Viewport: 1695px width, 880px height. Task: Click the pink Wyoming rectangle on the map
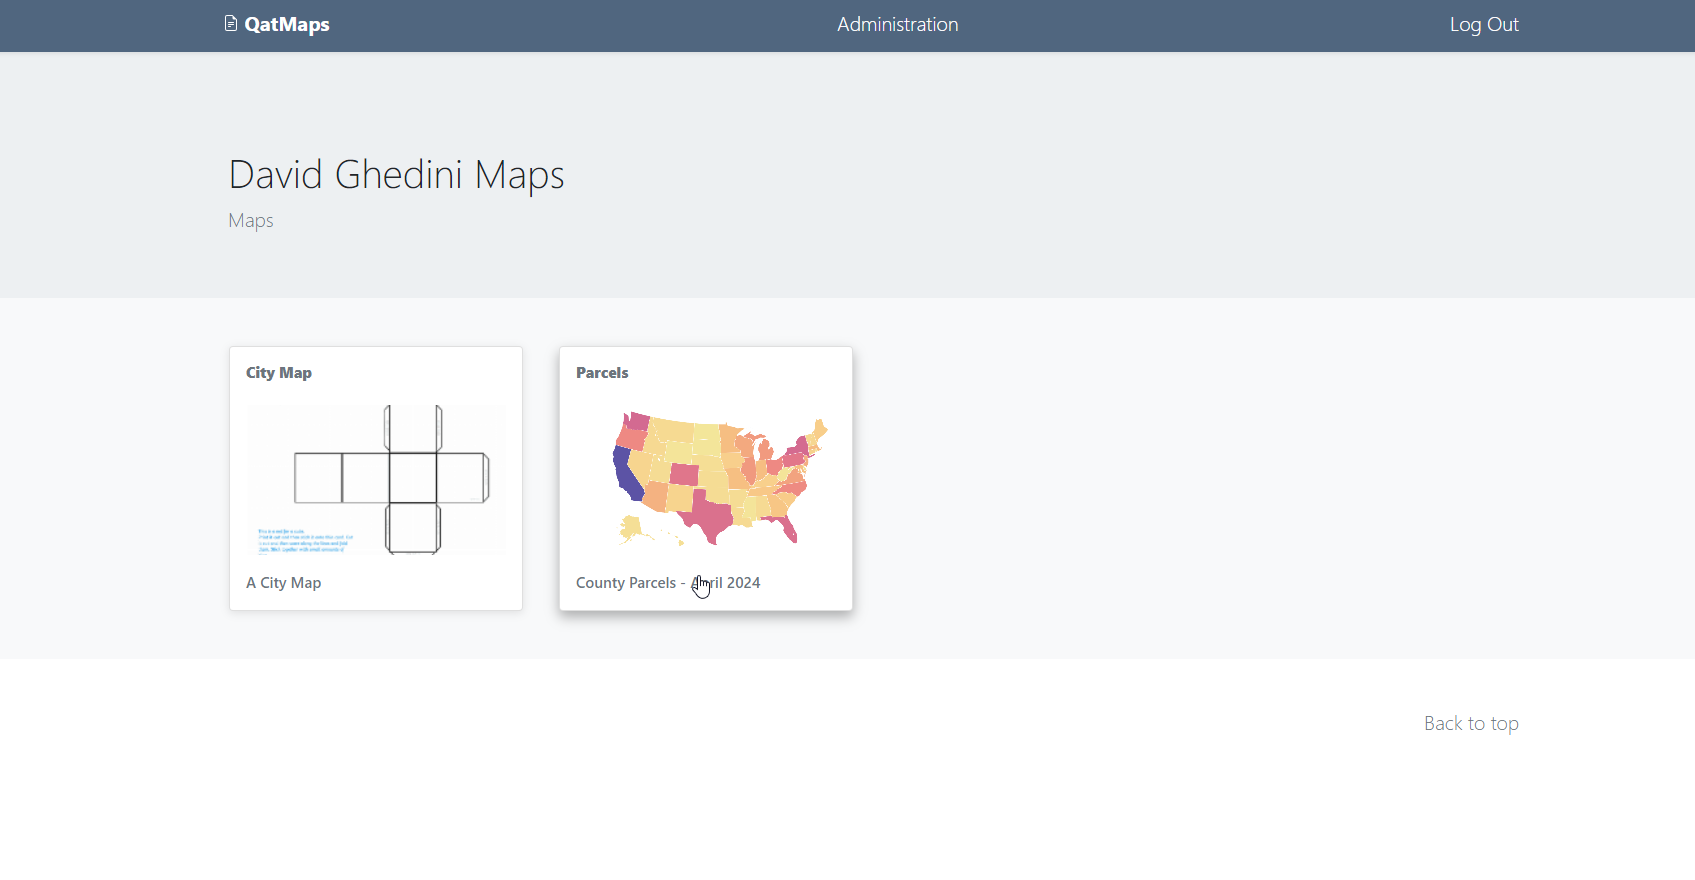[684, 474]
